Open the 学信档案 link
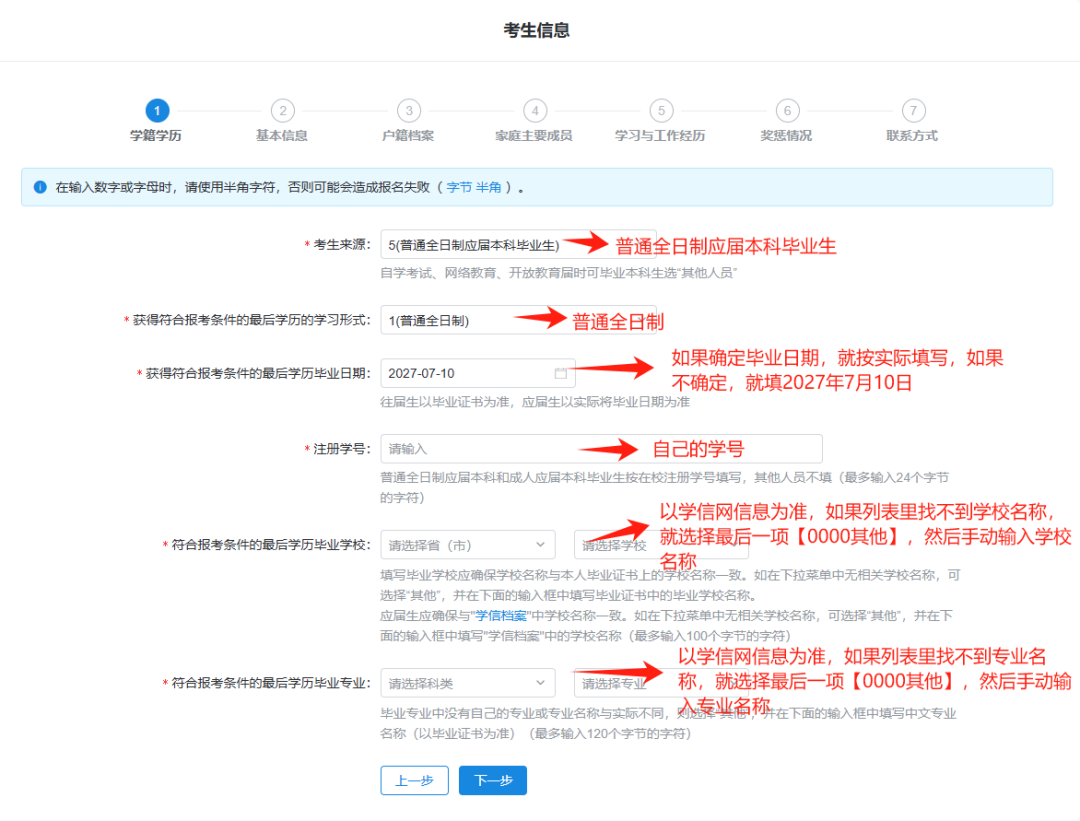 click(x=501, y=616)
